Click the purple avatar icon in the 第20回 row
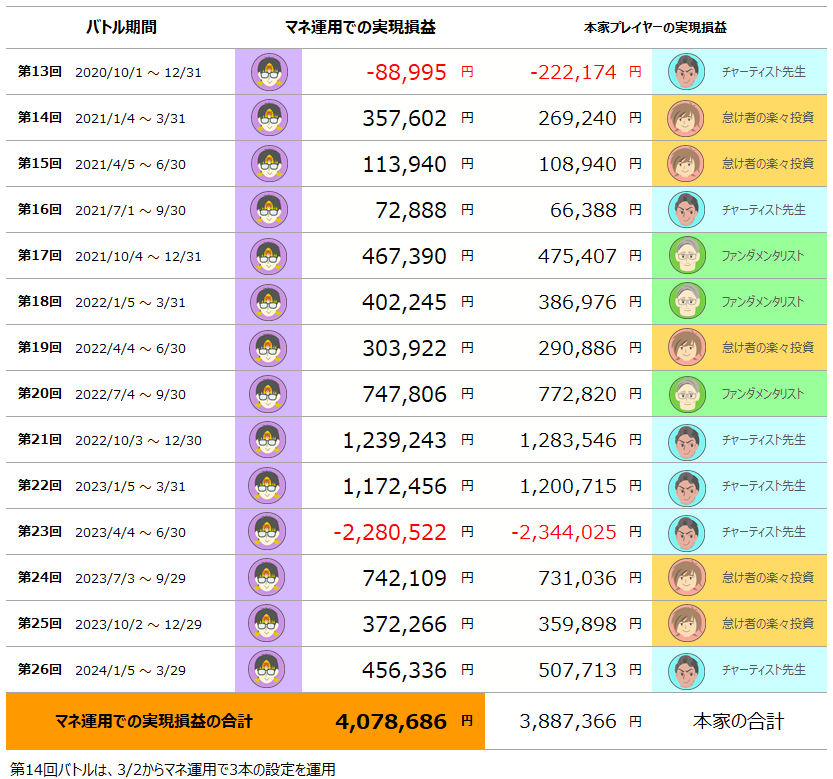Screen dimensions: 833x779 pos(268,394)
